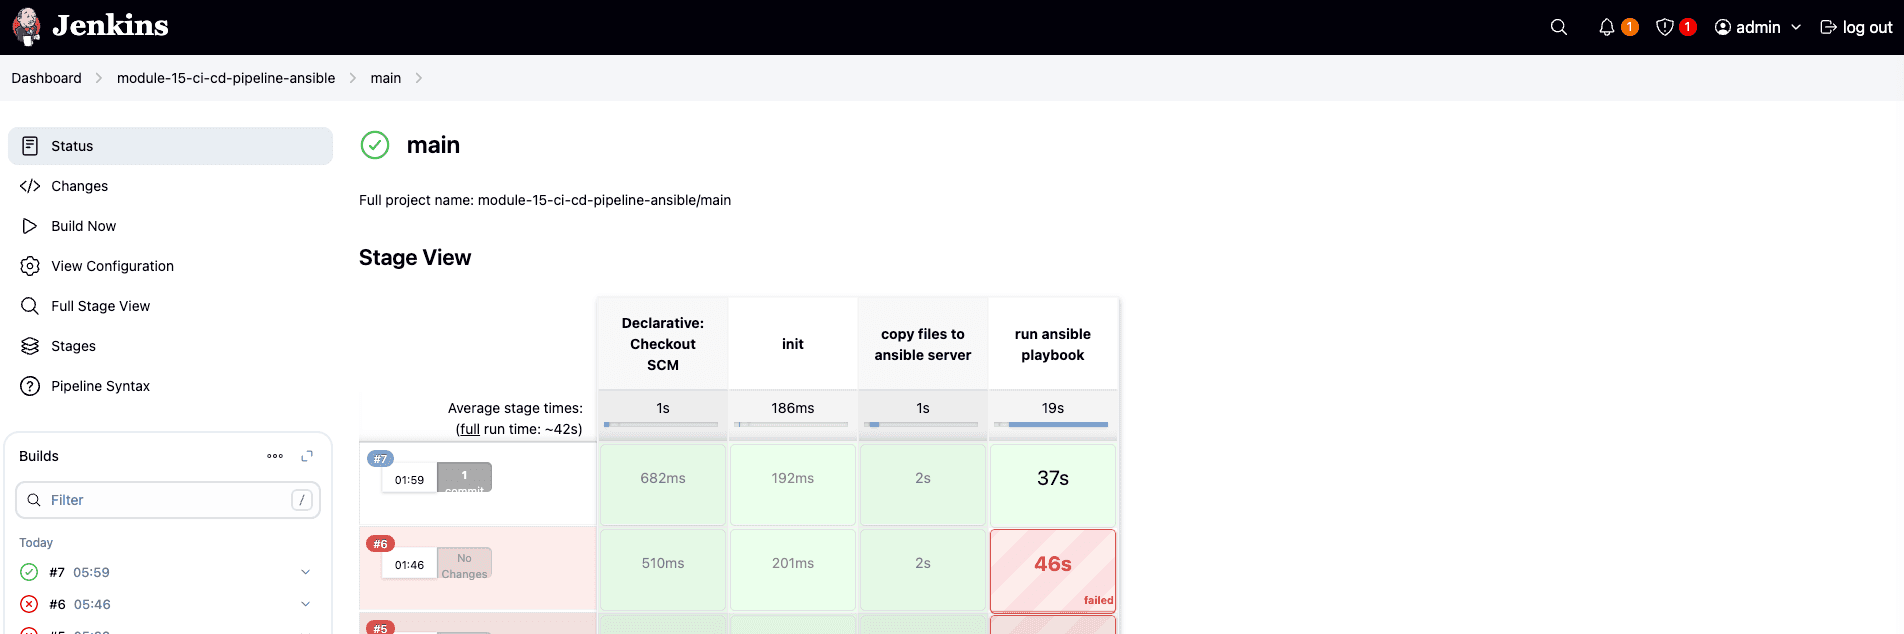
Task: Click the orange notification count badge
Action: tap(1630, 27)
